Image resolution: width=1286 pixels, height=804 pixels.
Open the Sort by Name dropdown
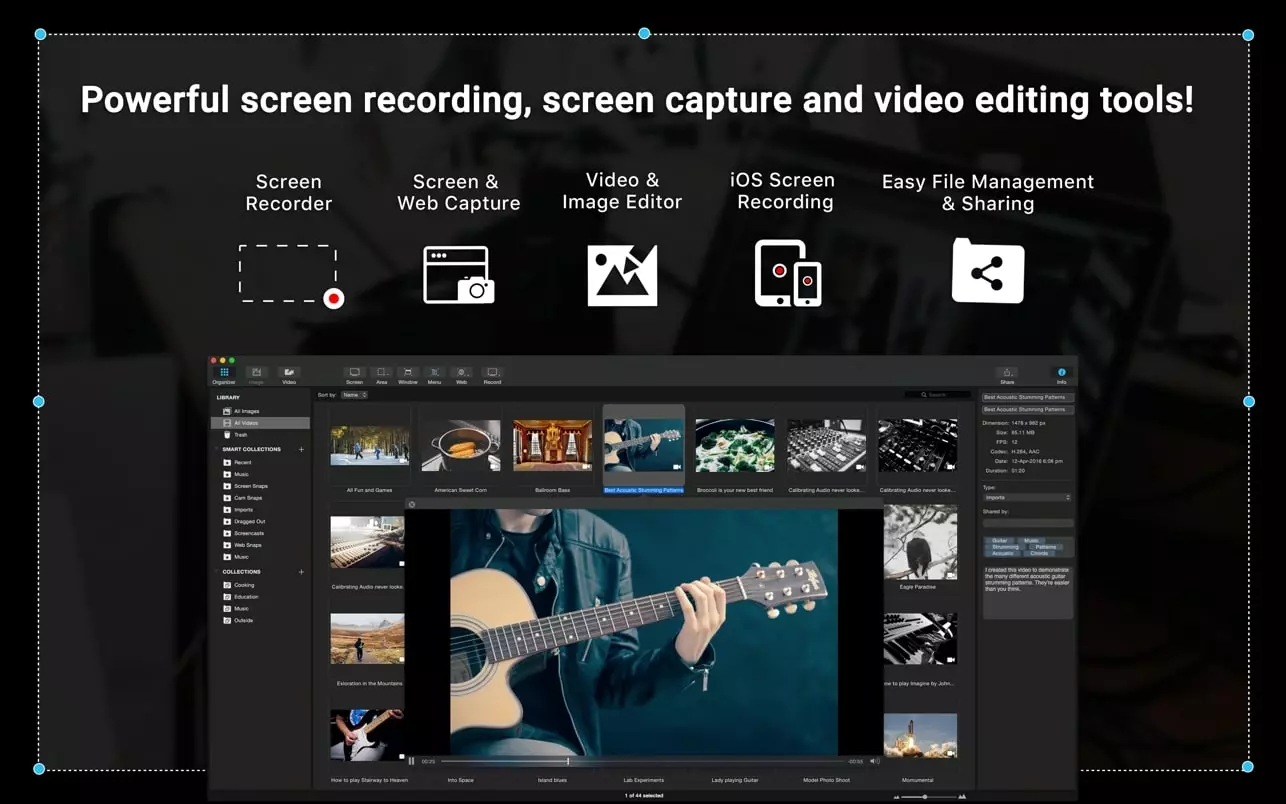tap(354, 395)
